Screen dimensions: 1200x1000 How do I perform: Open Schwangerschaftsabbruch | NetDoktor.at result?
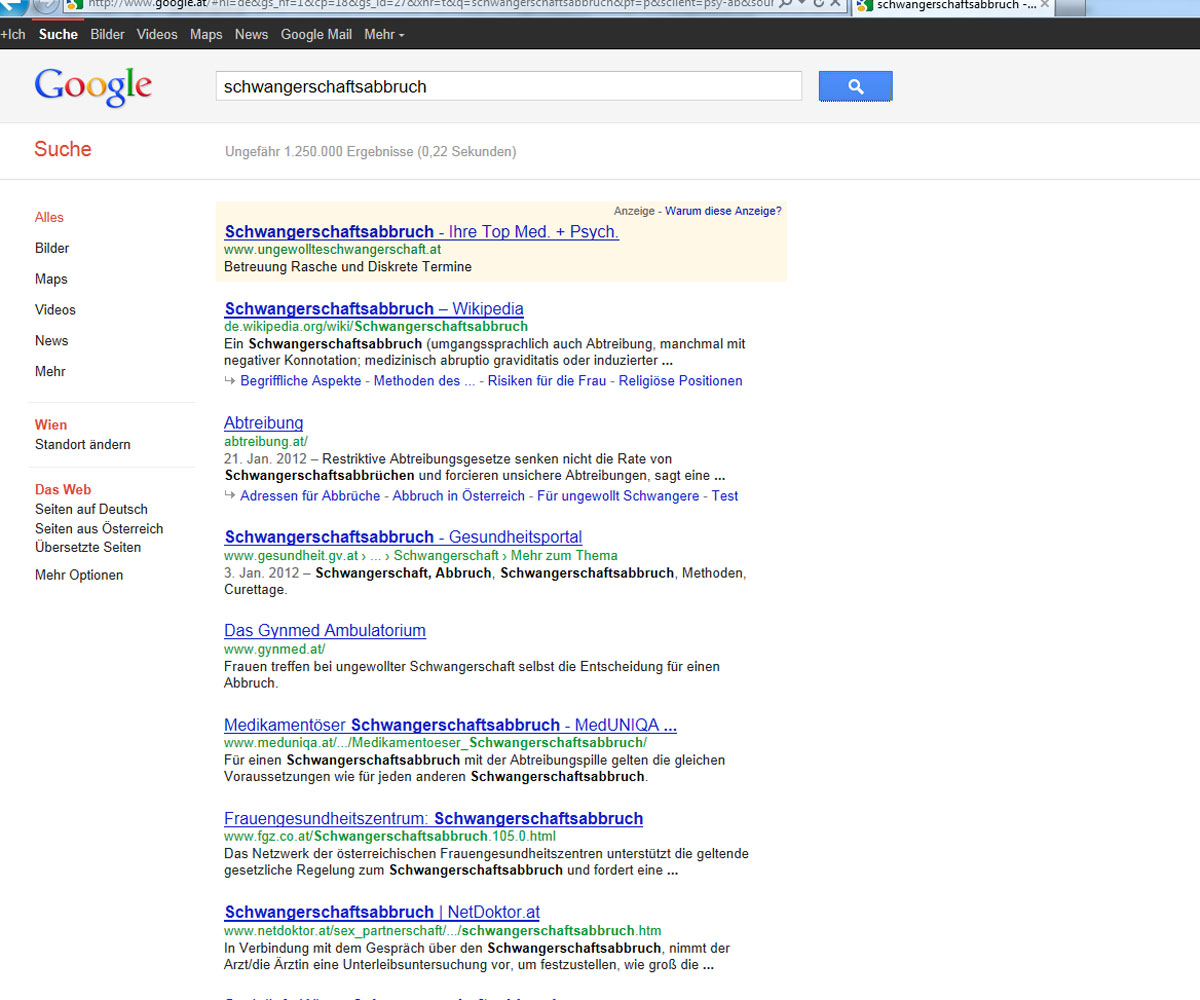(382, 913)
